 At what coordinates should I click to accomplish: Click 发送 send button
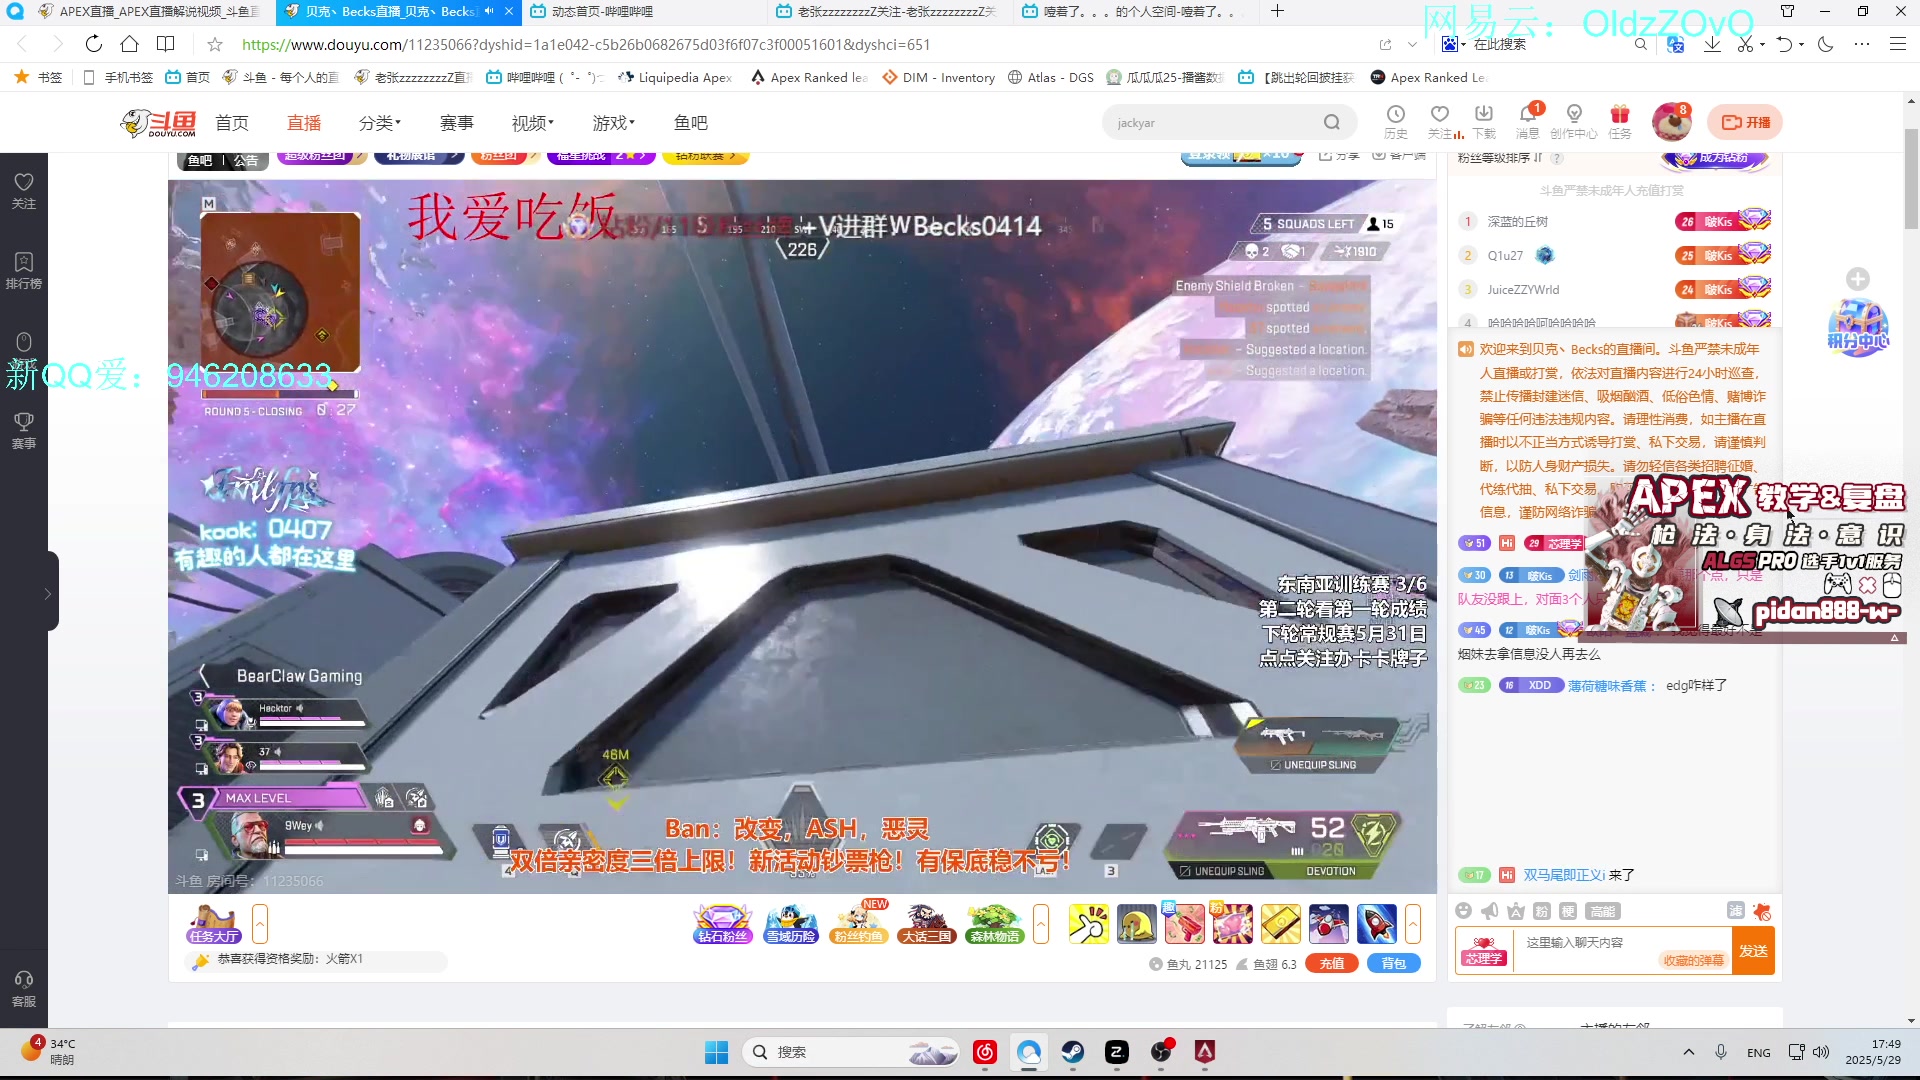pos(1753,951)
